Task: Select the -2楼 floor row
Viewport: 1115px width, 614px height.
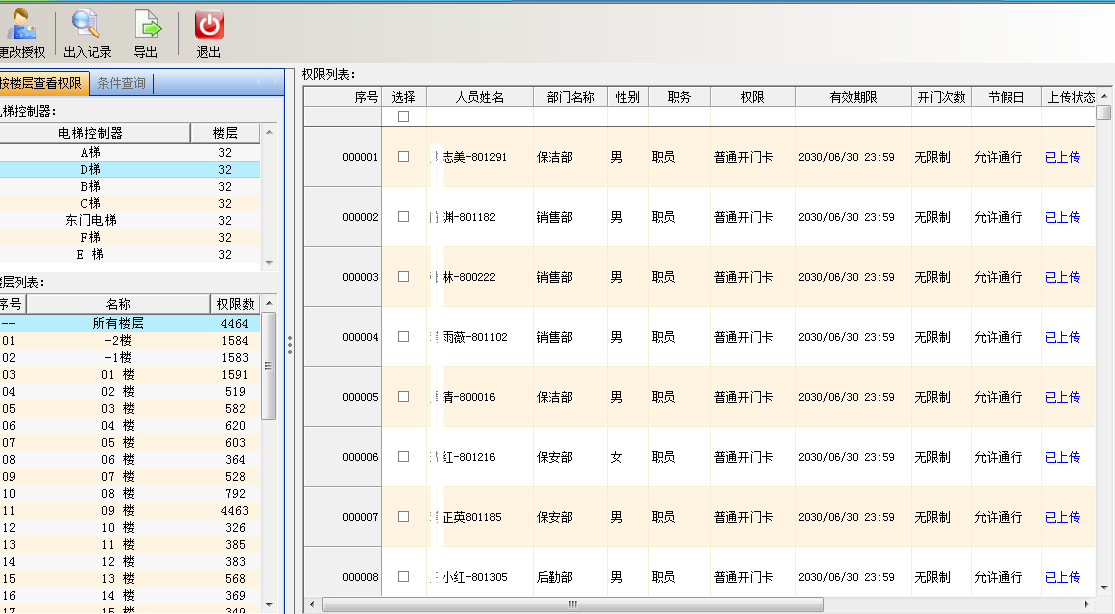Action: [x=129, y=340]
